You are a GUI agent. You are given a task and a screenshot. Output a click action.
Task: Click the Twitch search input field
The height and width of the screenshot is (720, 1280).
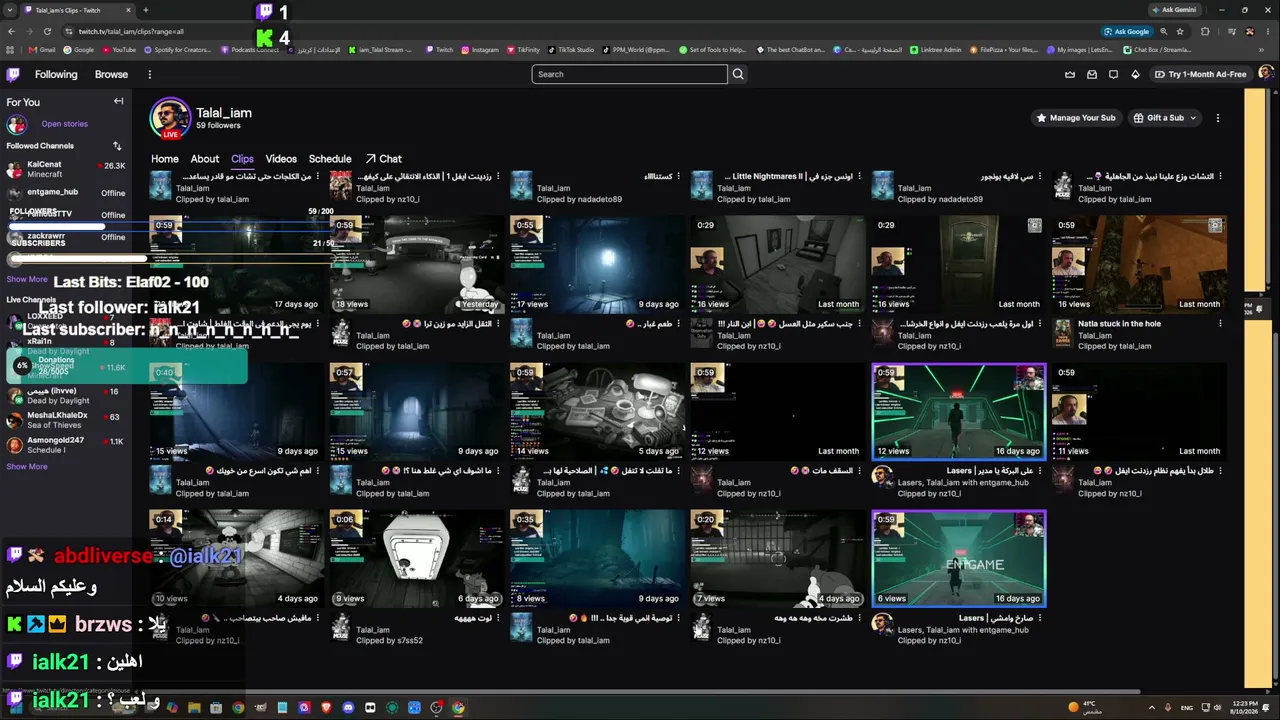coord(629,74)
